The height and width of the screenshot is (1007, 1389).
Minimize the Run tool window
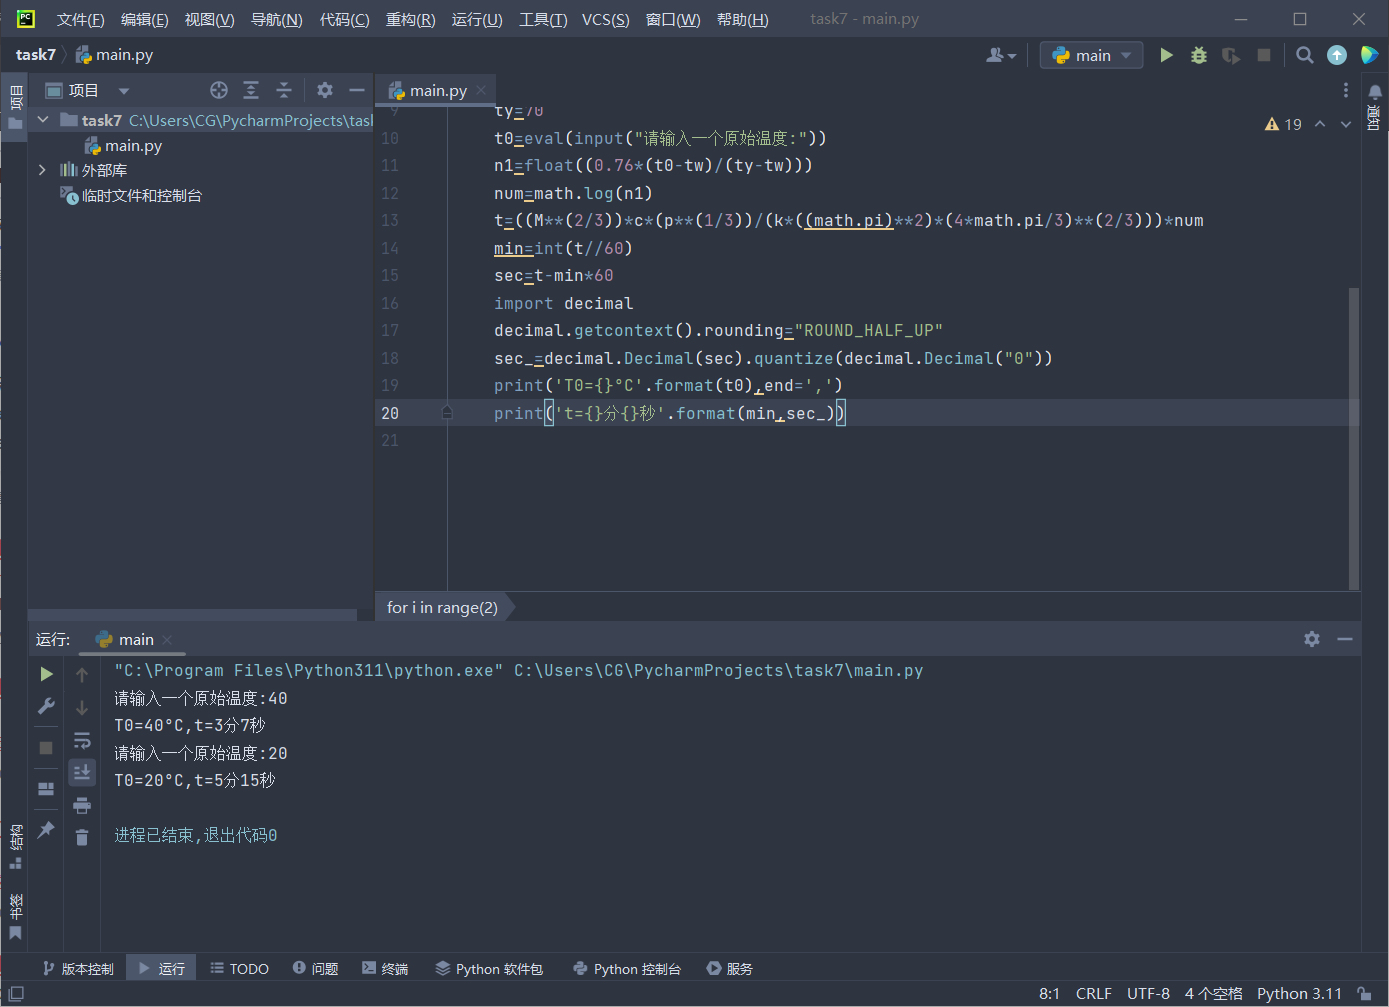click(x=1345, y=639)
